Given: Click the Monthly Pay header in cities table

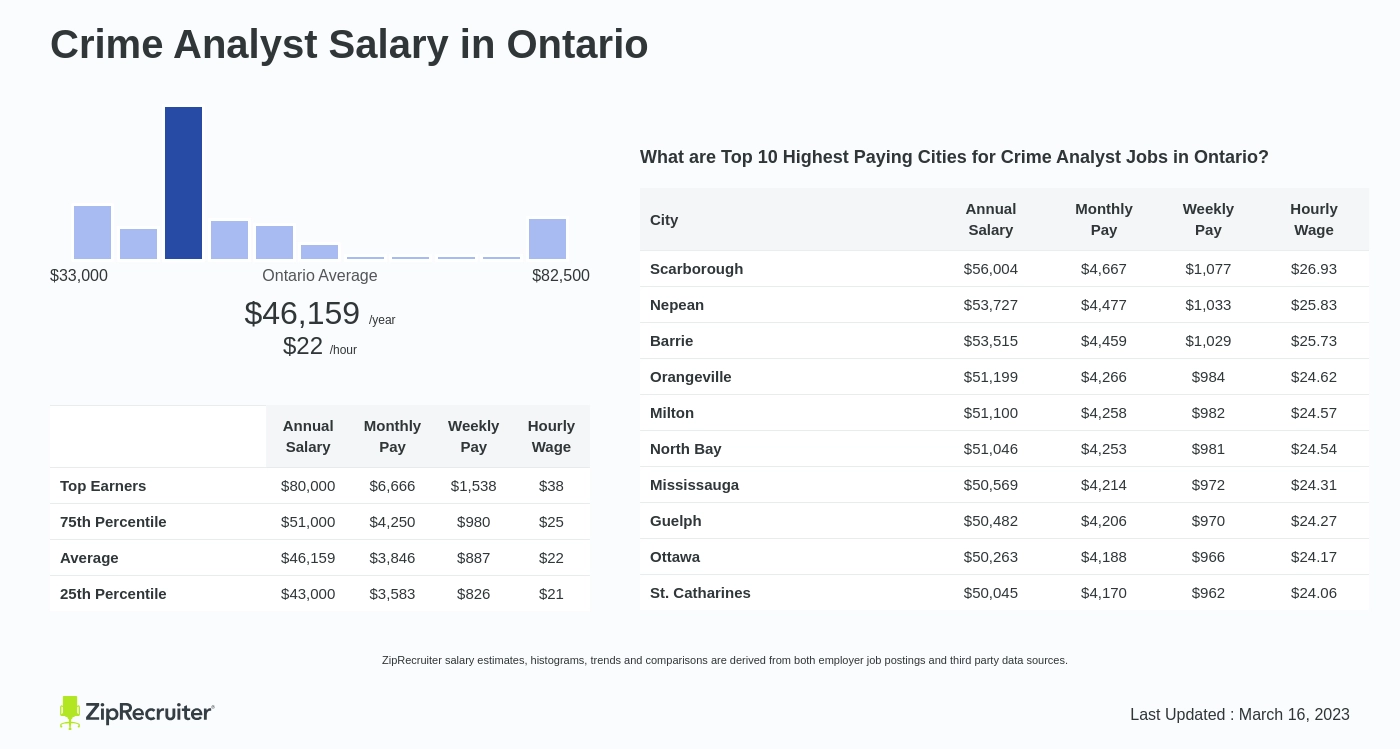Looking at the screenshot, I should point(1104,219).
